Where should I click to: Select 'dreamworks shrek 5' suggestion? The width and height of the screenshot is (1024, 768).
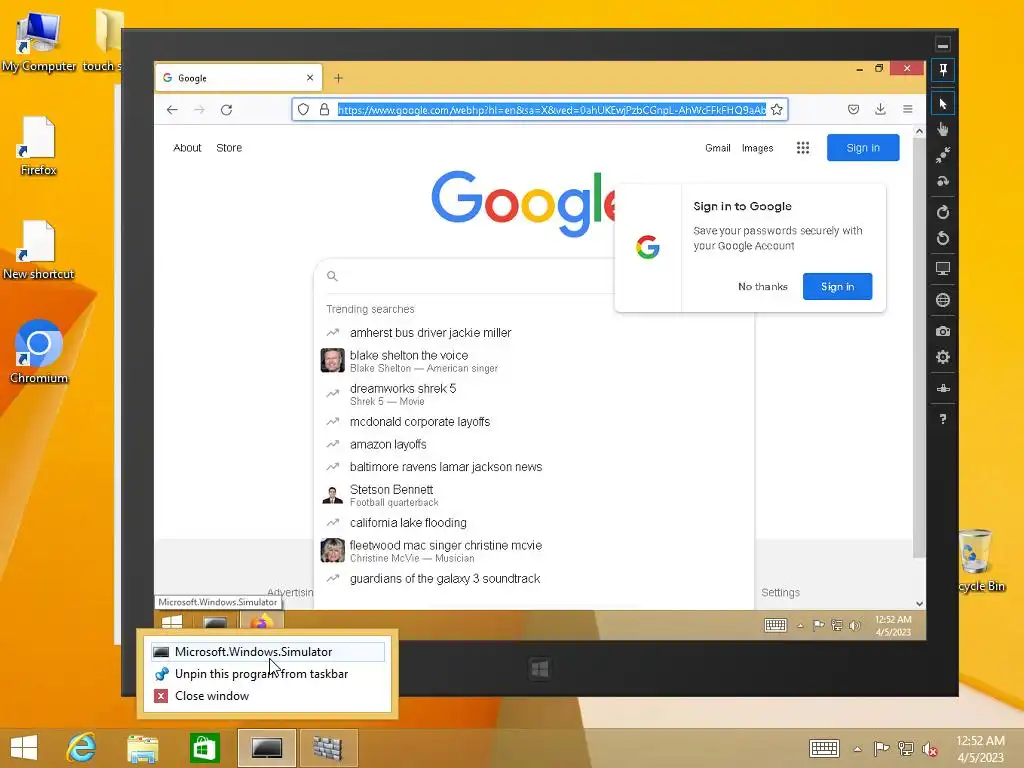534,394
